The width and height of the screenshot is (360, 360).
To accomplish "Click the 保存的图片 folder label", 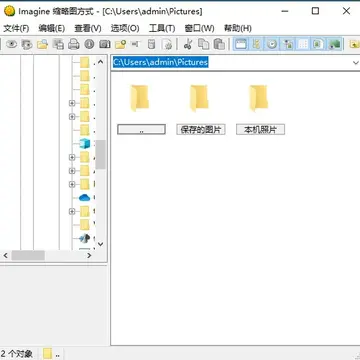I will pyautogui.click(x=201, y=129).
